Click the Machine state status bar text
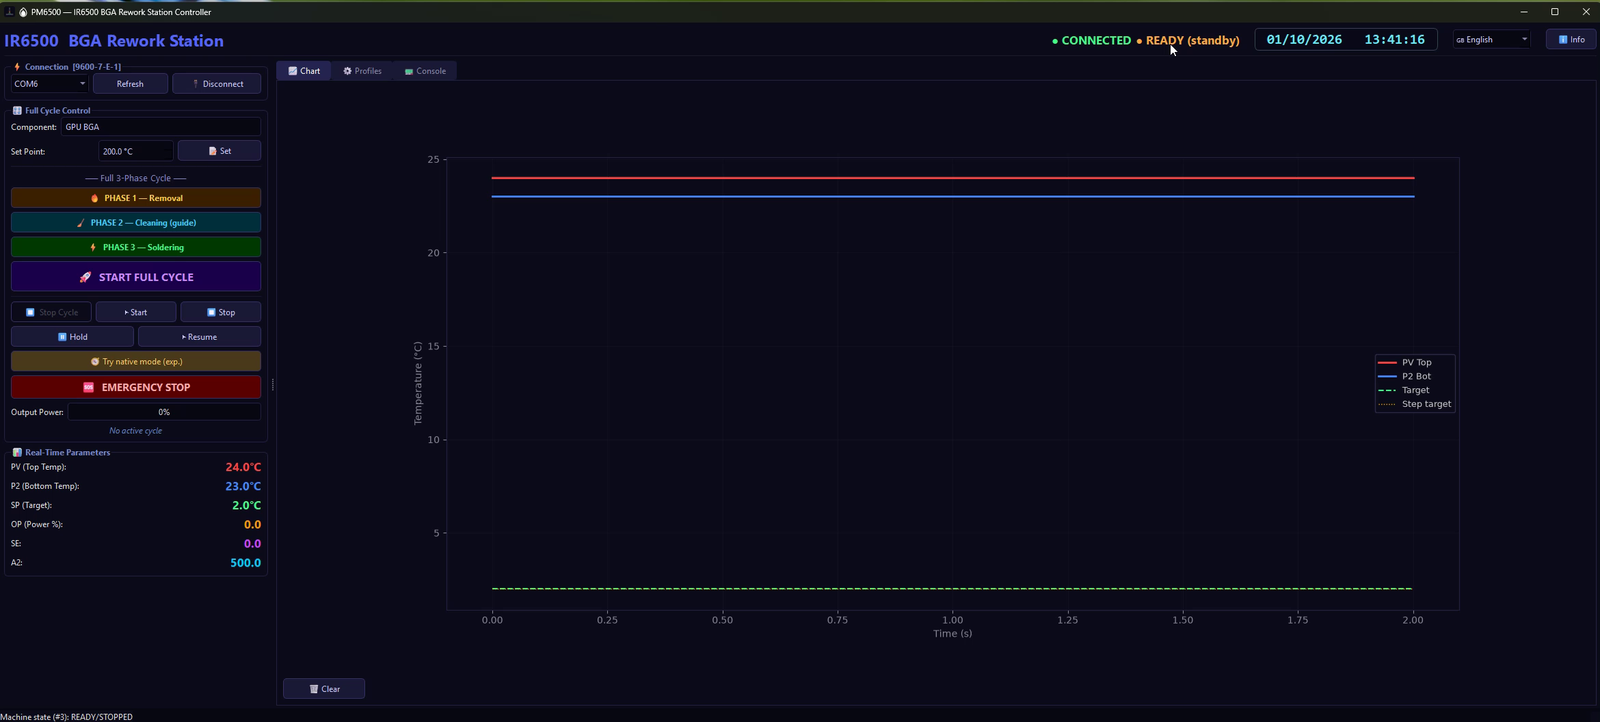 [x=66, y=716]
